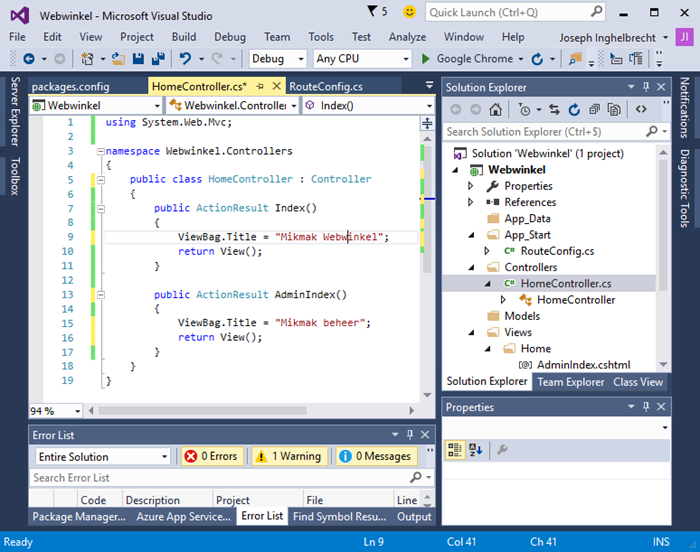Pin the HomeController.cs tab

pyautogui.click(x=260, y=86)
